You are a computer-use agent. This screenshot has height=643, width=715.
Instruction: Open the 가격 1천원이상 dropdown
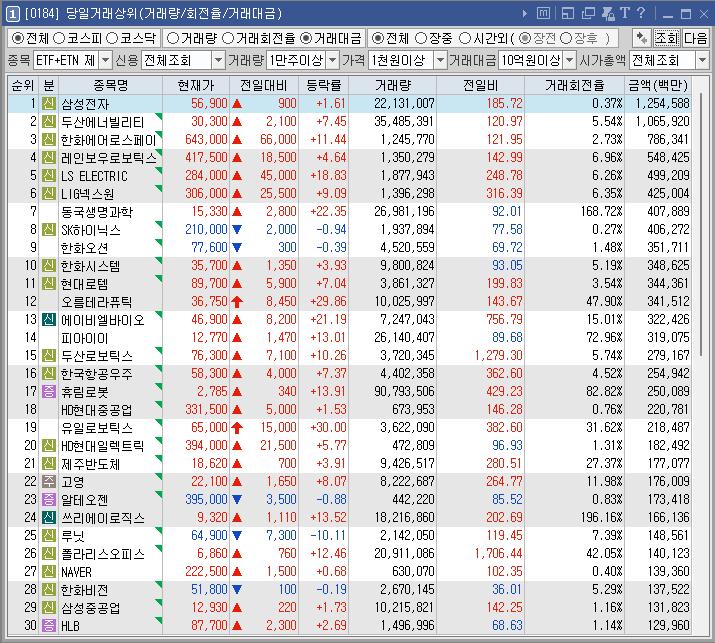[x=440, y=60]
